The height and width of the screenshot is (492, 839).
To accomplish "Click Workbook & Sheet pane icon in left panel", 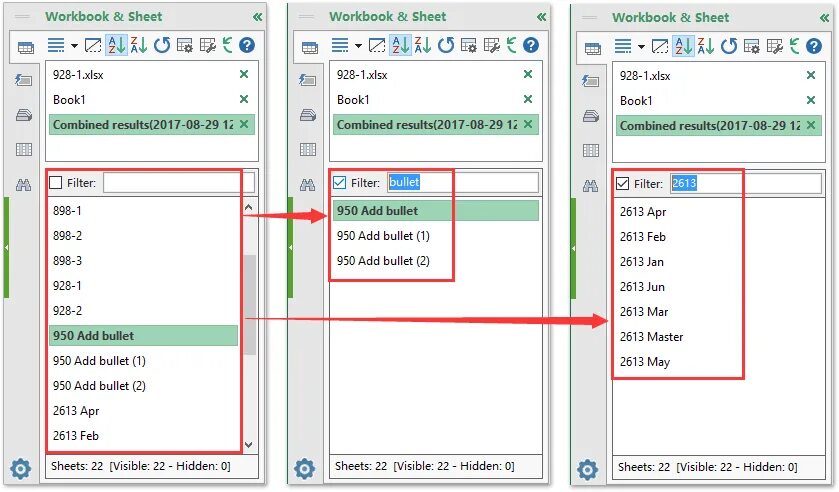I will [25, 48].
